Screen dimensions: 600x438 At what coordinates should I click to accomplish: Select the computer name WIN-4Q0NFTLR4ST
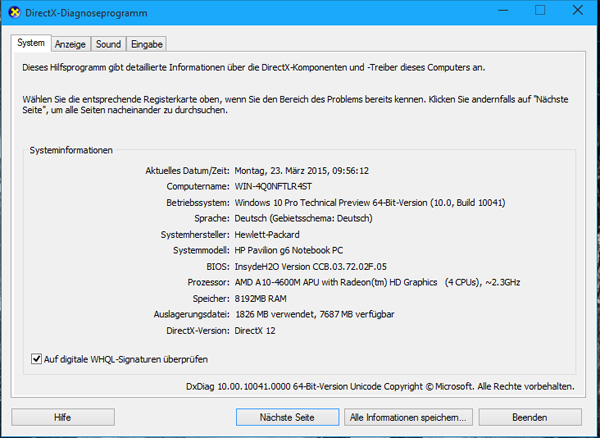click(x=273, y=187)
